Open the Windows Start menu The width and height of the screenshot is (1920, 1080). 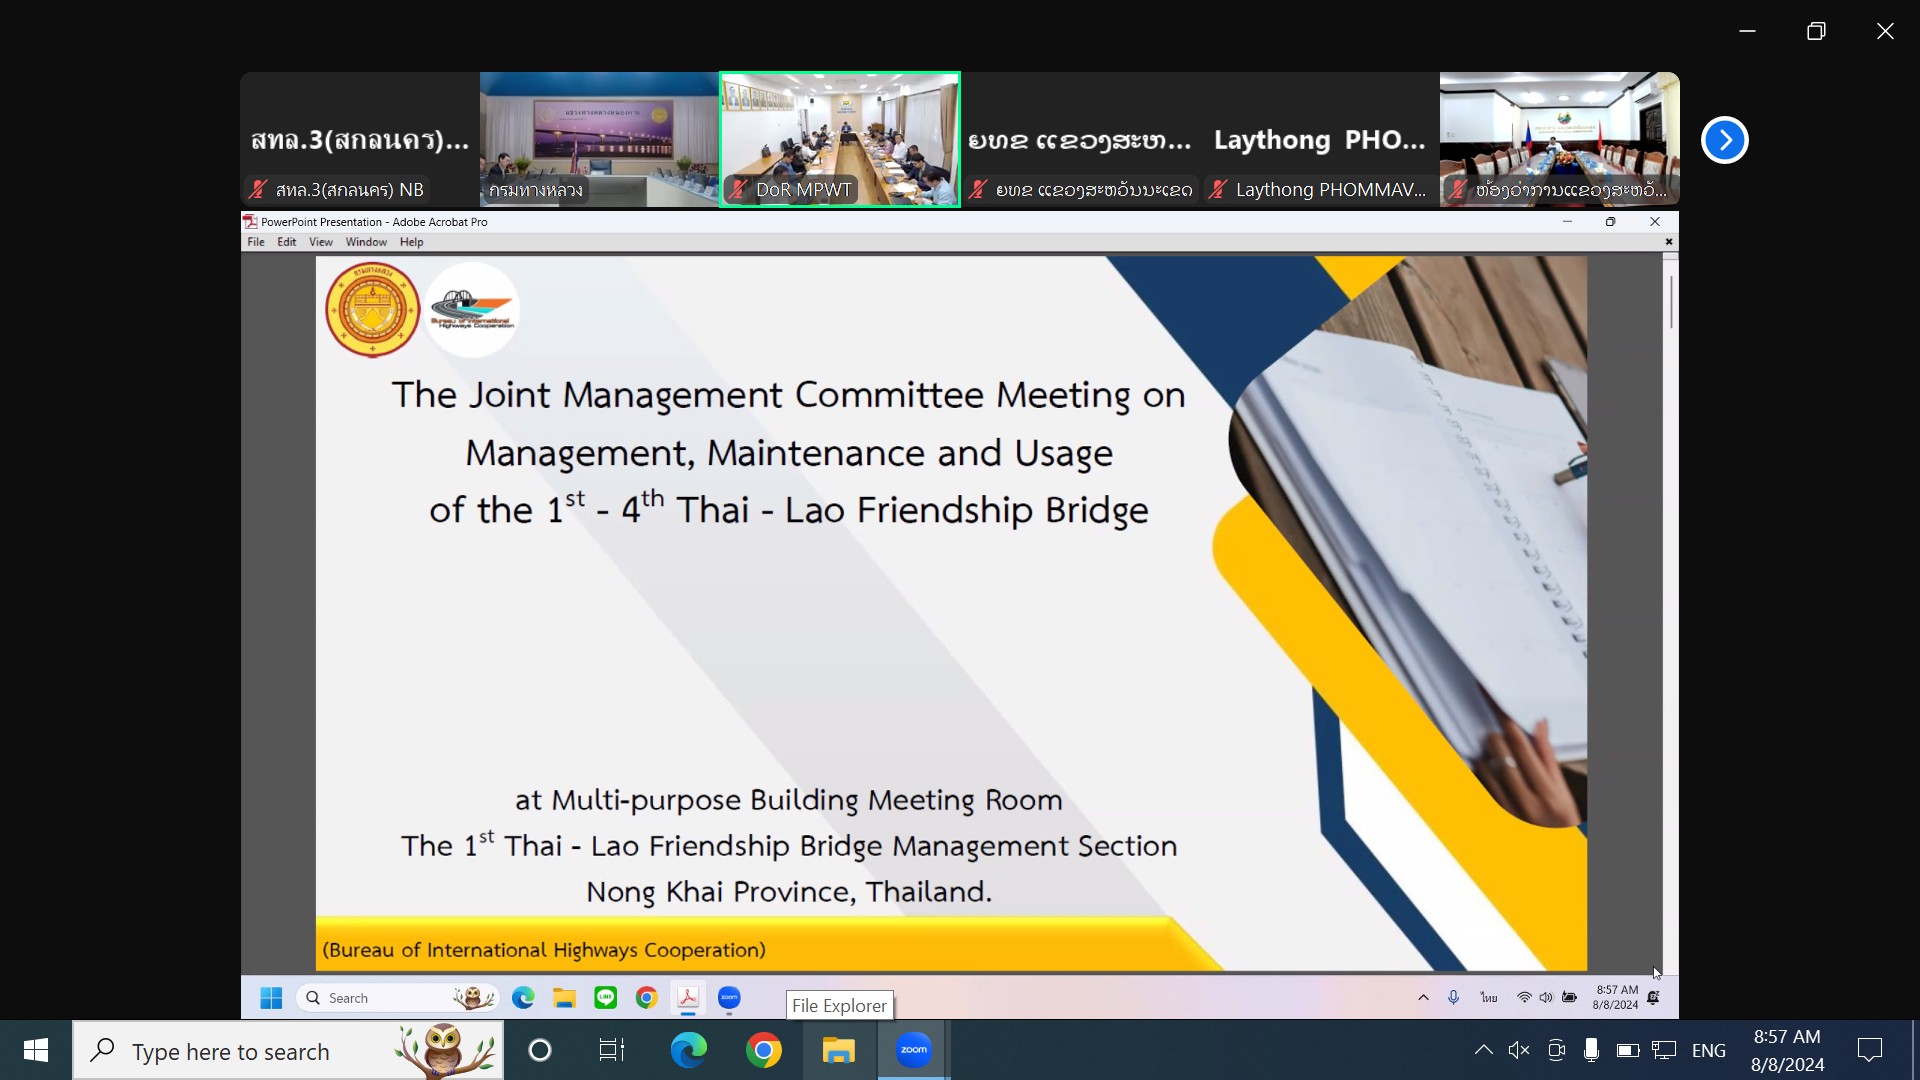[x=36, y=1050]
